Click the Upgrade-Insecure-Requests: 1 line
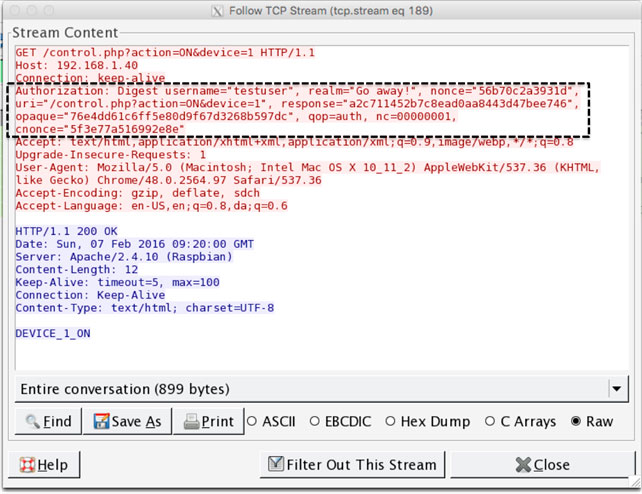This screenshot has height=494, width=642. [x=111, y=155]
